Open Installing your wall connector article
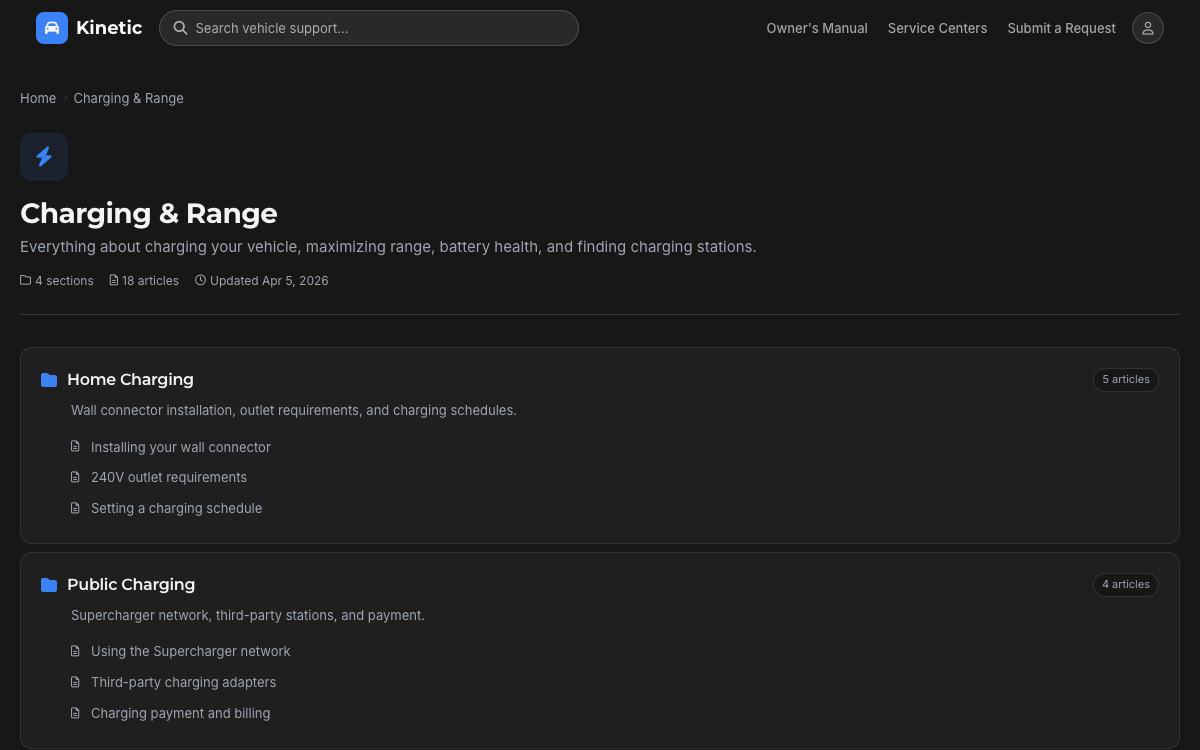1200x750 pixels. 181,447
